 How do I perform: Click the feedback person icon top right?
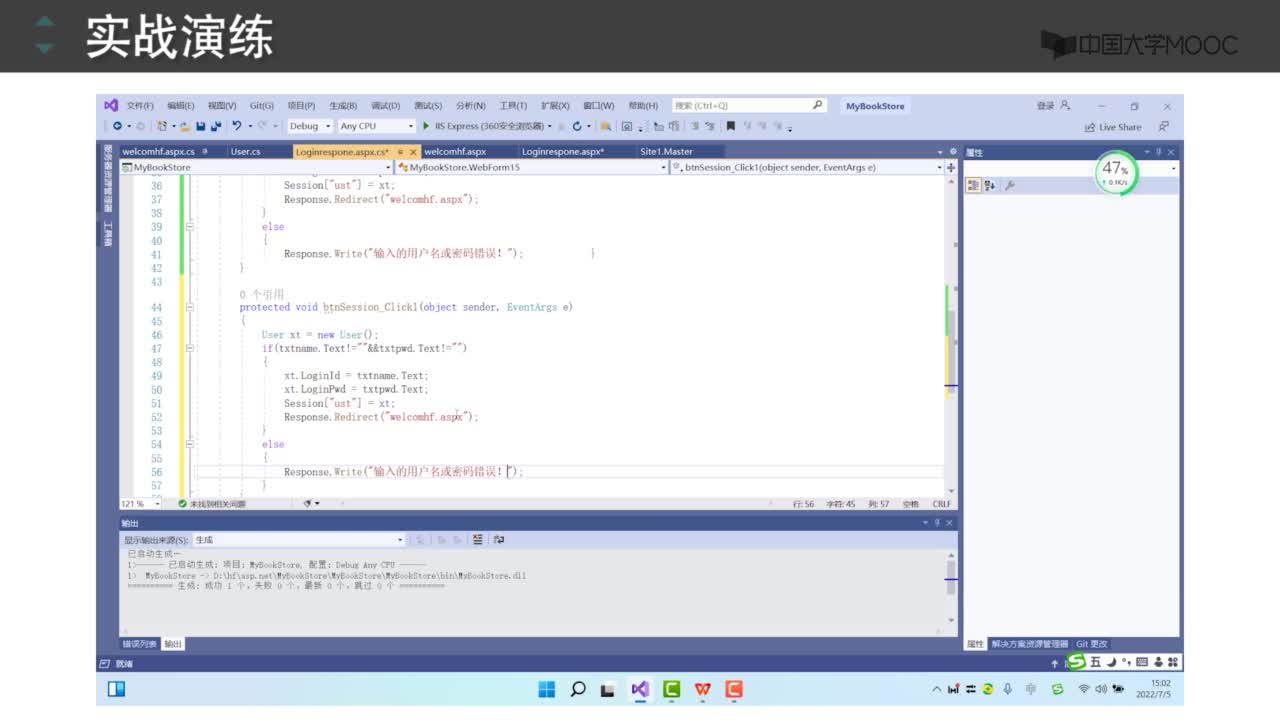(x=1164, y=127)
